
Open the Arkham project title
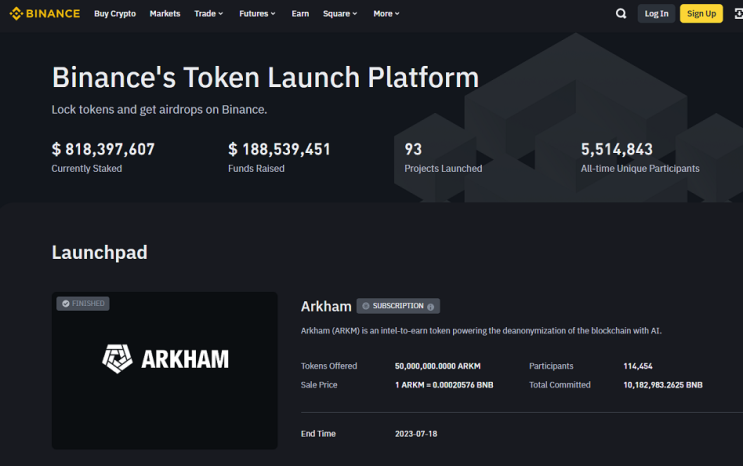coord(326,306)
